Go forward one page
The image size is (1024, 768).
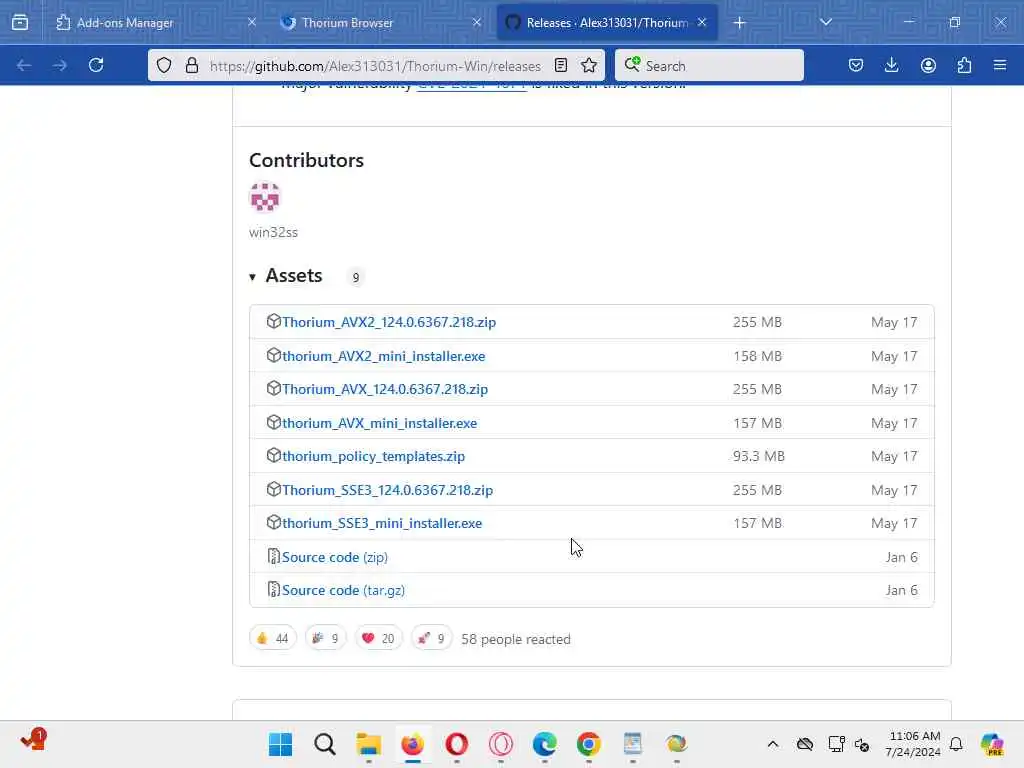(x=59, y=65)
